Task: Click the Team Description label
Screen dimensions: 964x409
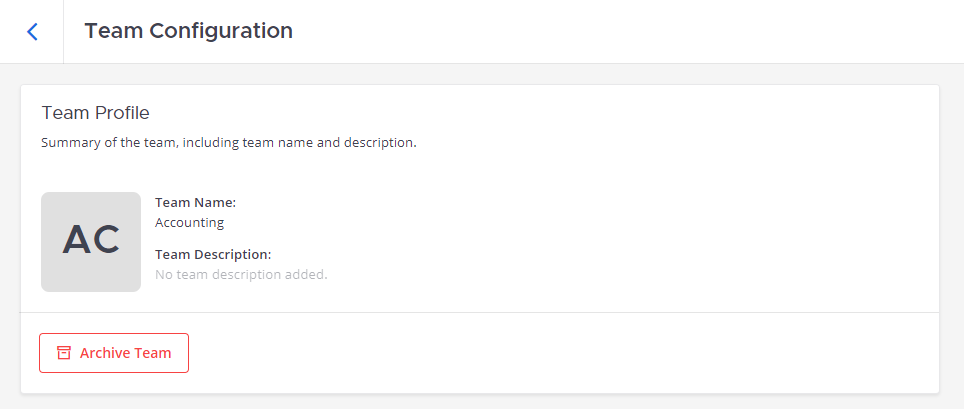Action: (213, 255)
